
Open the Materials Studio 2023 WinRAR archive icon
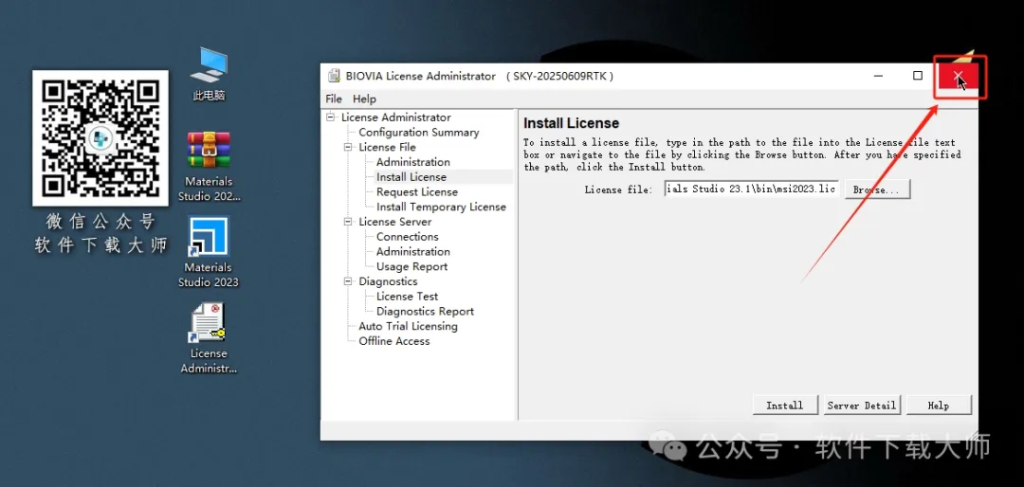point(209,151)
